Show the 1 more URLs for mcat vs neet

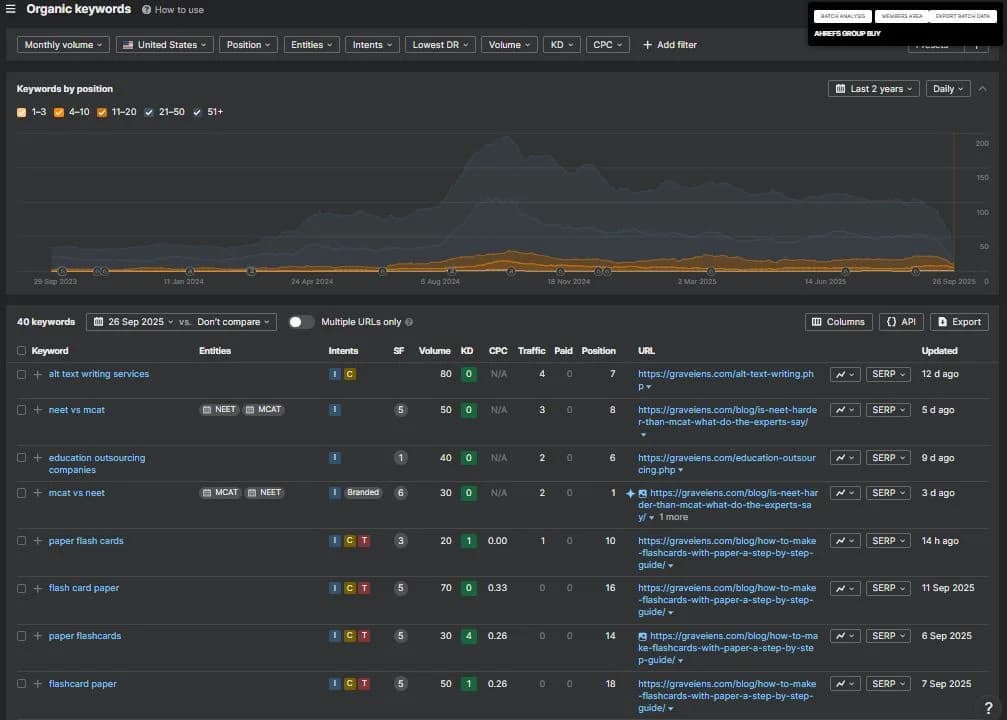pyautogui.click(x=673, y=517)
